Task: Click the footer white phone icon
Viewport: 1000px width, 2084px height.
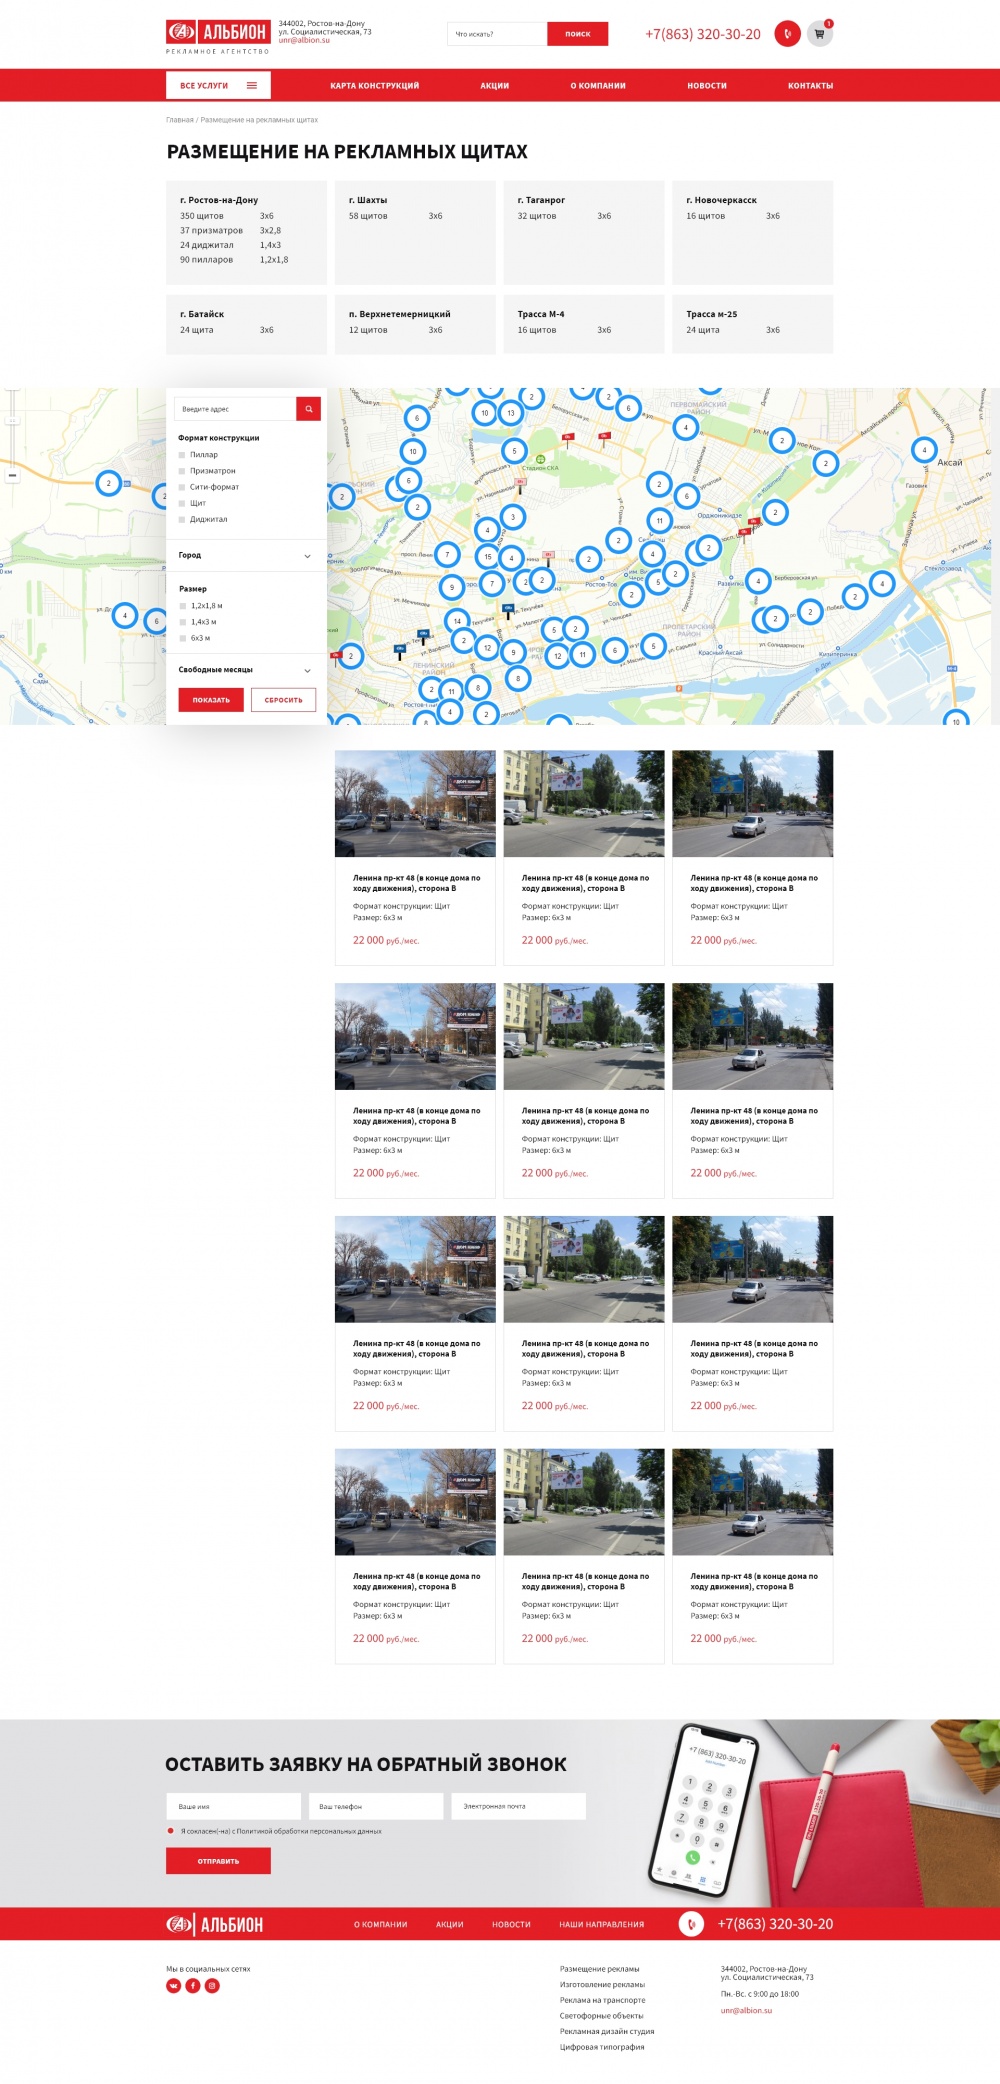Action: (691, 1924)
